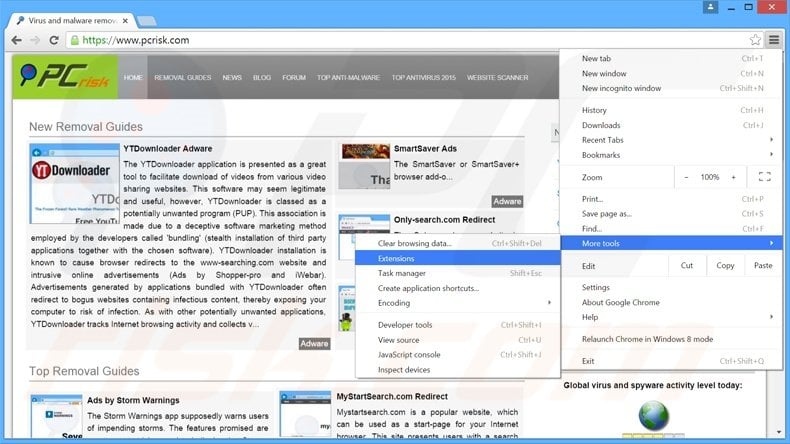Click the green padlock in address bar
This screenshot has width=790, height=444.
[x=75, y=40]
